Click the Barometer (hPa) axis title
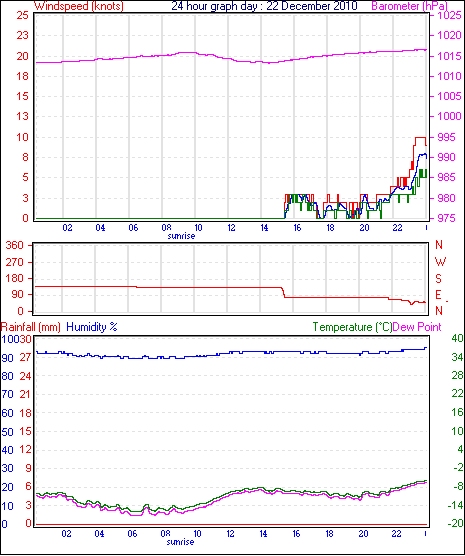 pyautogui.click(x=409, y=6)
